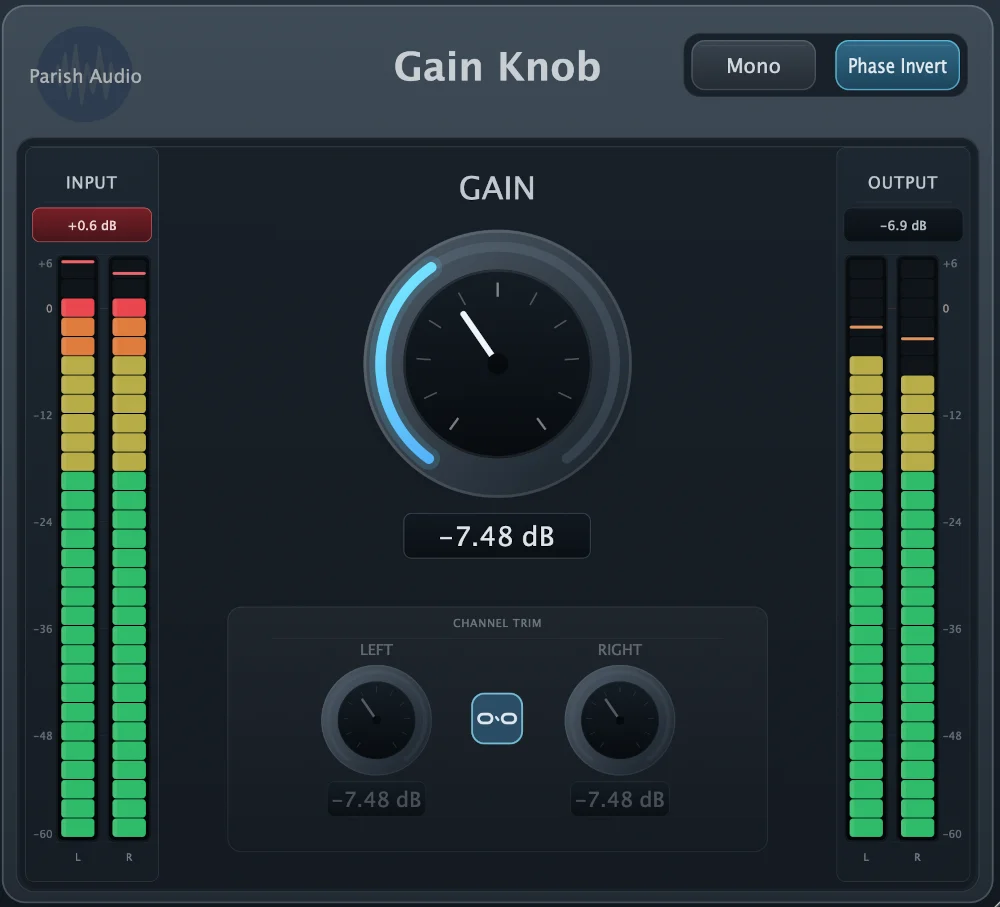Screen dimensions: 1000x907
Task: Click the -60 mark on input scale
Action: pos(43,834)
